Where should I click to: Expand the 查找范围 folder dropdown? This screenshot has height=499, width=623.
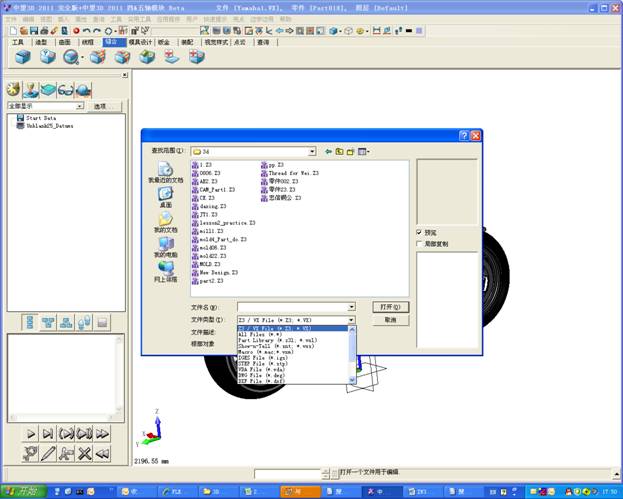[x=312, y=151]
